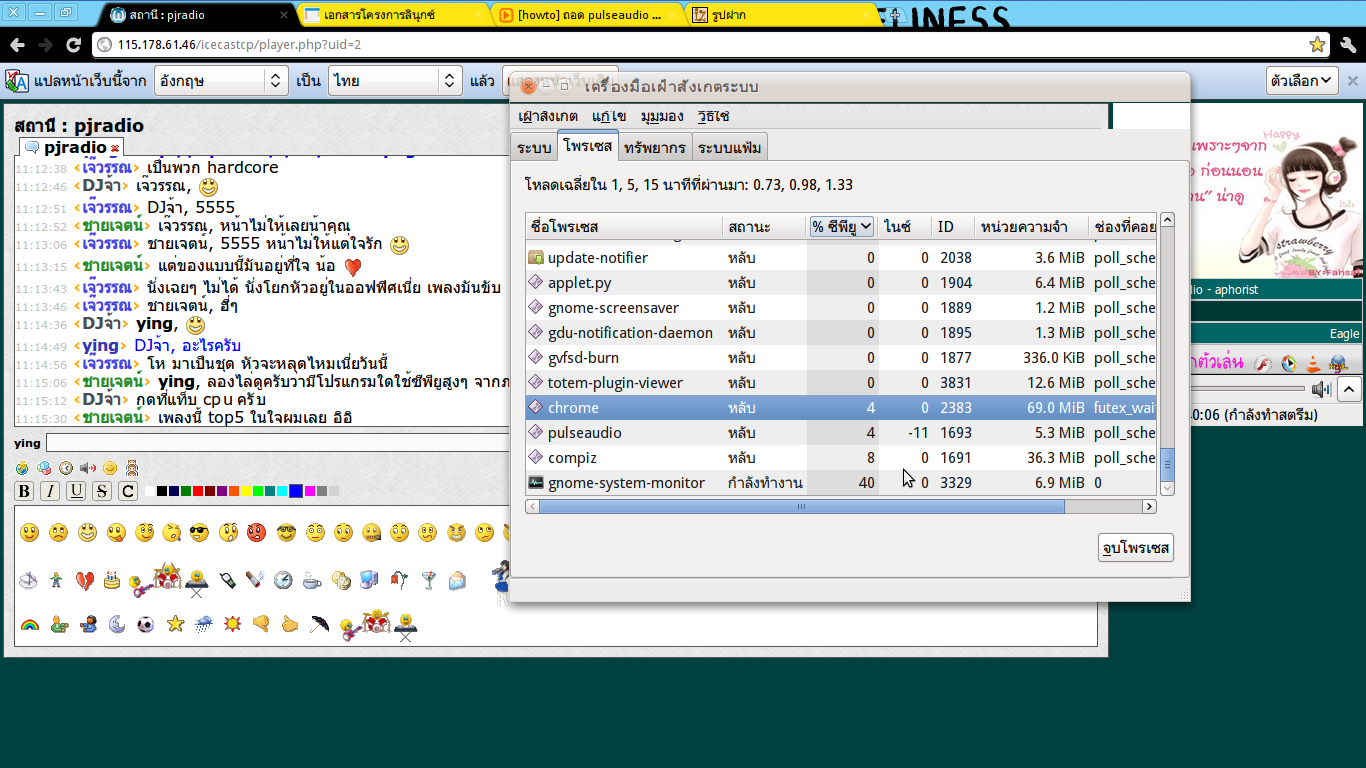Select the gnome-system-monitor process row
The image size is (1366, 768).
(842, 483)
